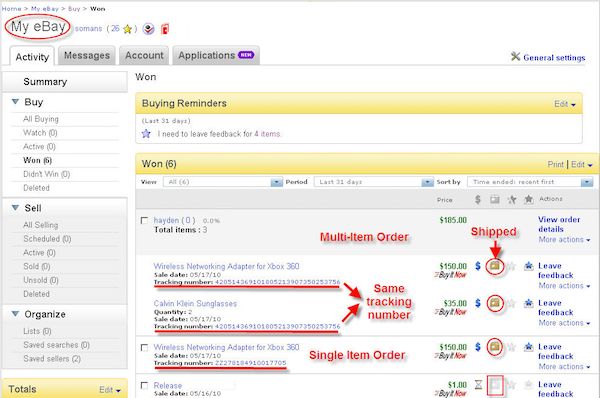Click paid dollar icon for first Wireless Adapter
This screenshot has height=398, width=600.
pyautogui.click(x=478, y=266)
